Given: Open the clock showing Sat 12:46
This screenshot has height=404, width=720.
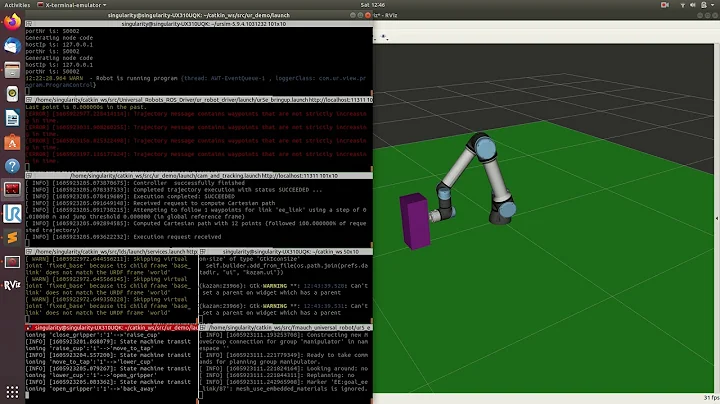Looking at the screenshot, I should coord(372,5).
